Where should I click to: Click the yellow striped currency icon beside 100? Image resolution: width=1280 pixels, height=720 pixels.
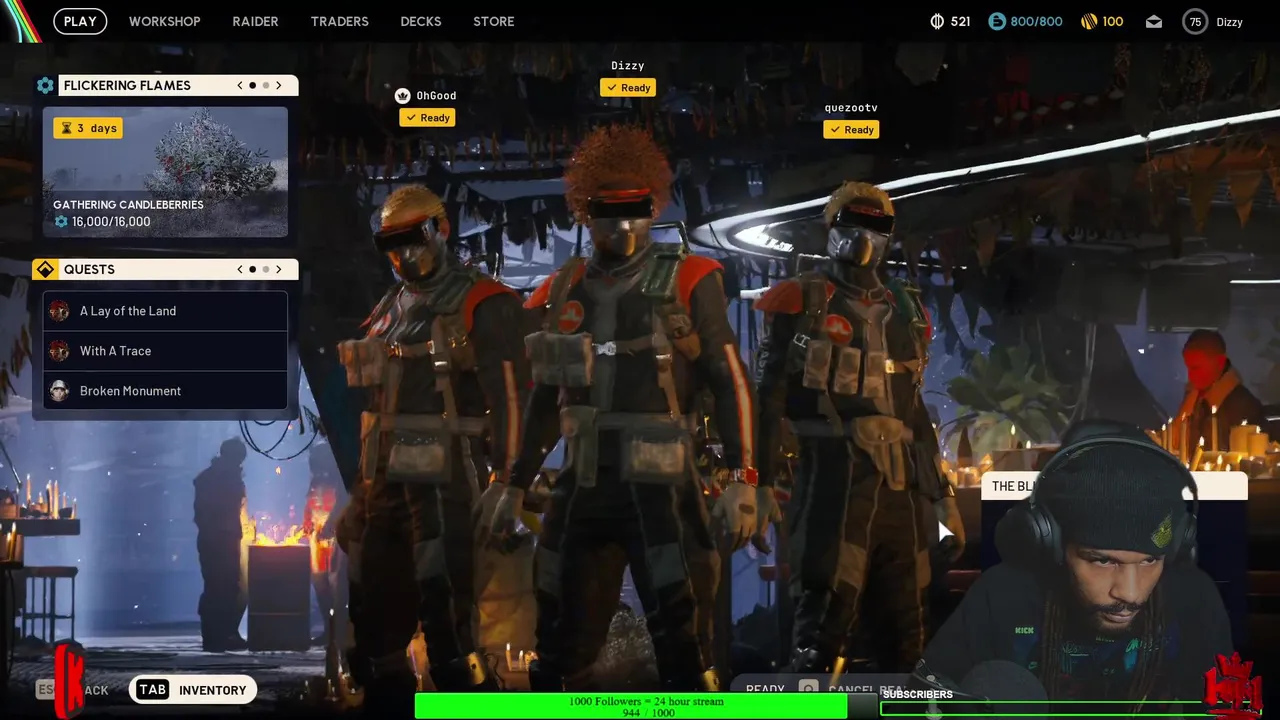coord(1089,21)
